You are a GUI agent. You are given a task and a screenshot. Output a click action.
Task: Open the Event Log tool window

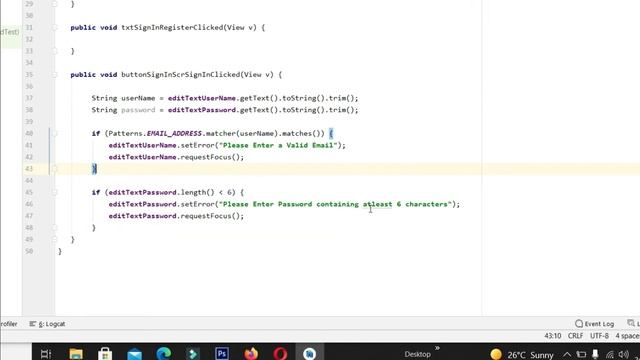[594, 324]
